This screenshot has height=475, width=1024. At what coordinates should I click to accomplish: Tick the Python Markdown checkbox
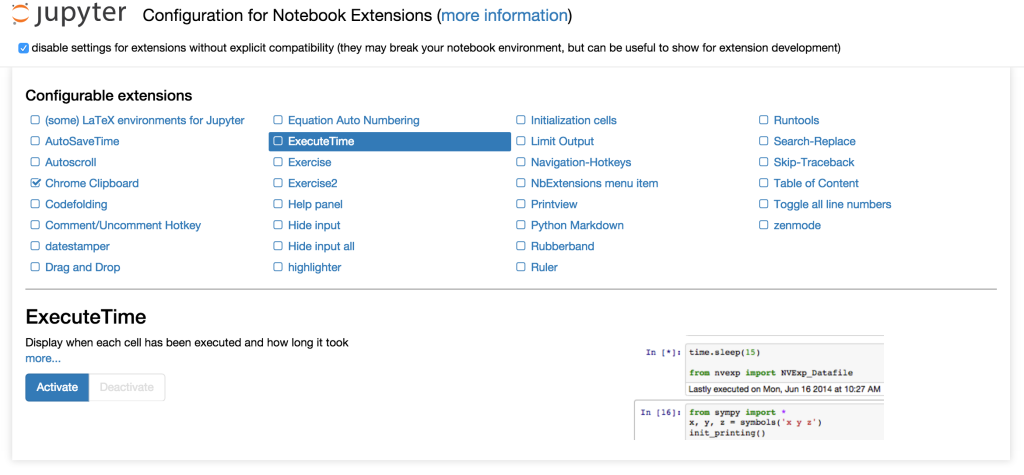point(520,225)
